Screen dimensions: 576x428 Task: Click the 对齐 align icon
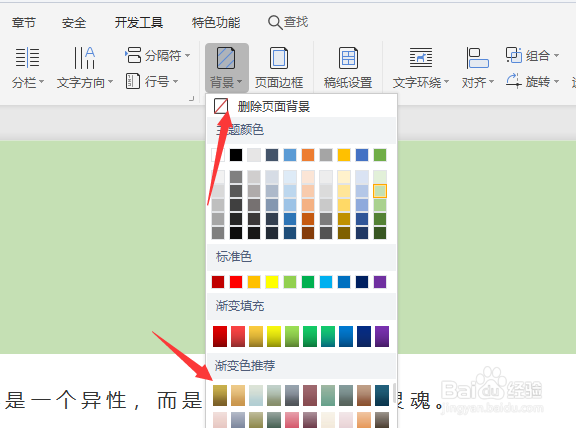tap(477, 58)
